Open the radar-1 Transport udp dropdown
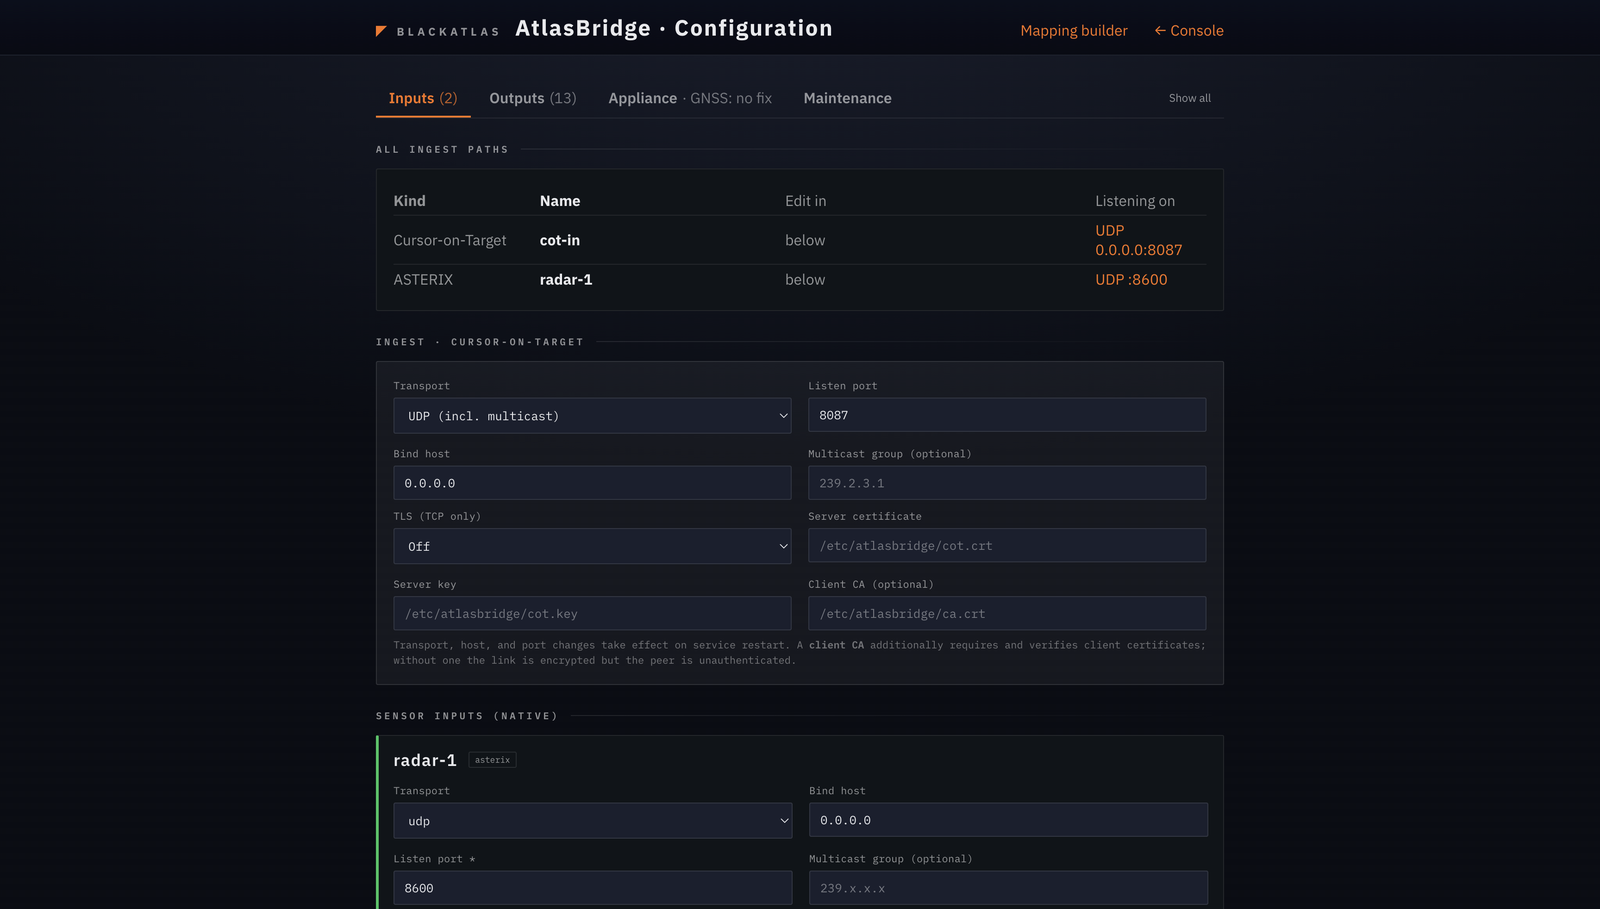 point(593,821)
